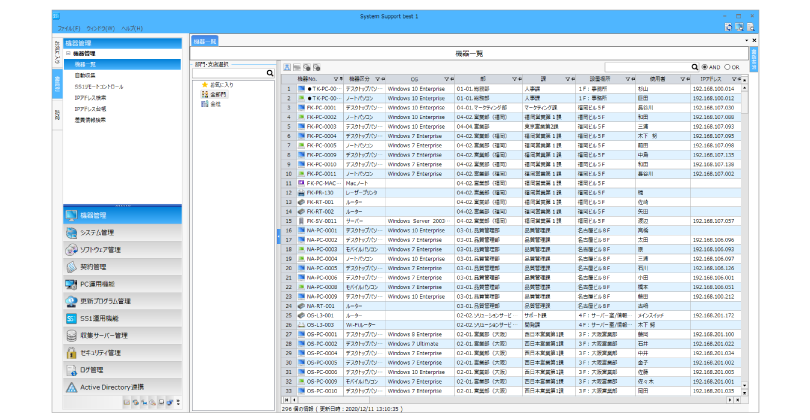The height and width of the screenshot is (420, 810).
Task: Click the 契約管理 icon in sidebar
Action: pos(71,267)
